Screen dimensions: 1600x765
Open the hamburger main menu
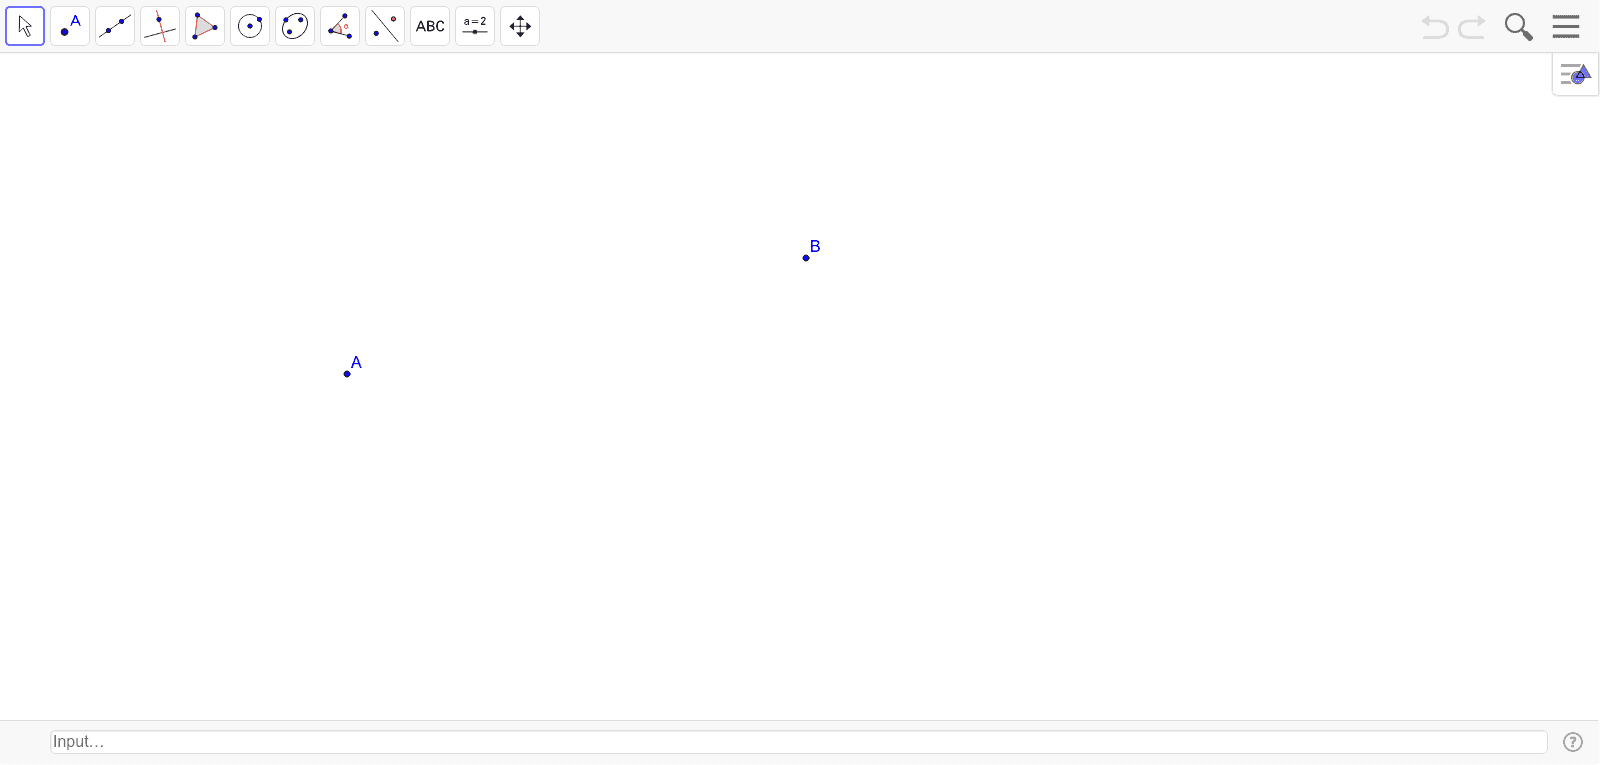[x=1566, y=26]
